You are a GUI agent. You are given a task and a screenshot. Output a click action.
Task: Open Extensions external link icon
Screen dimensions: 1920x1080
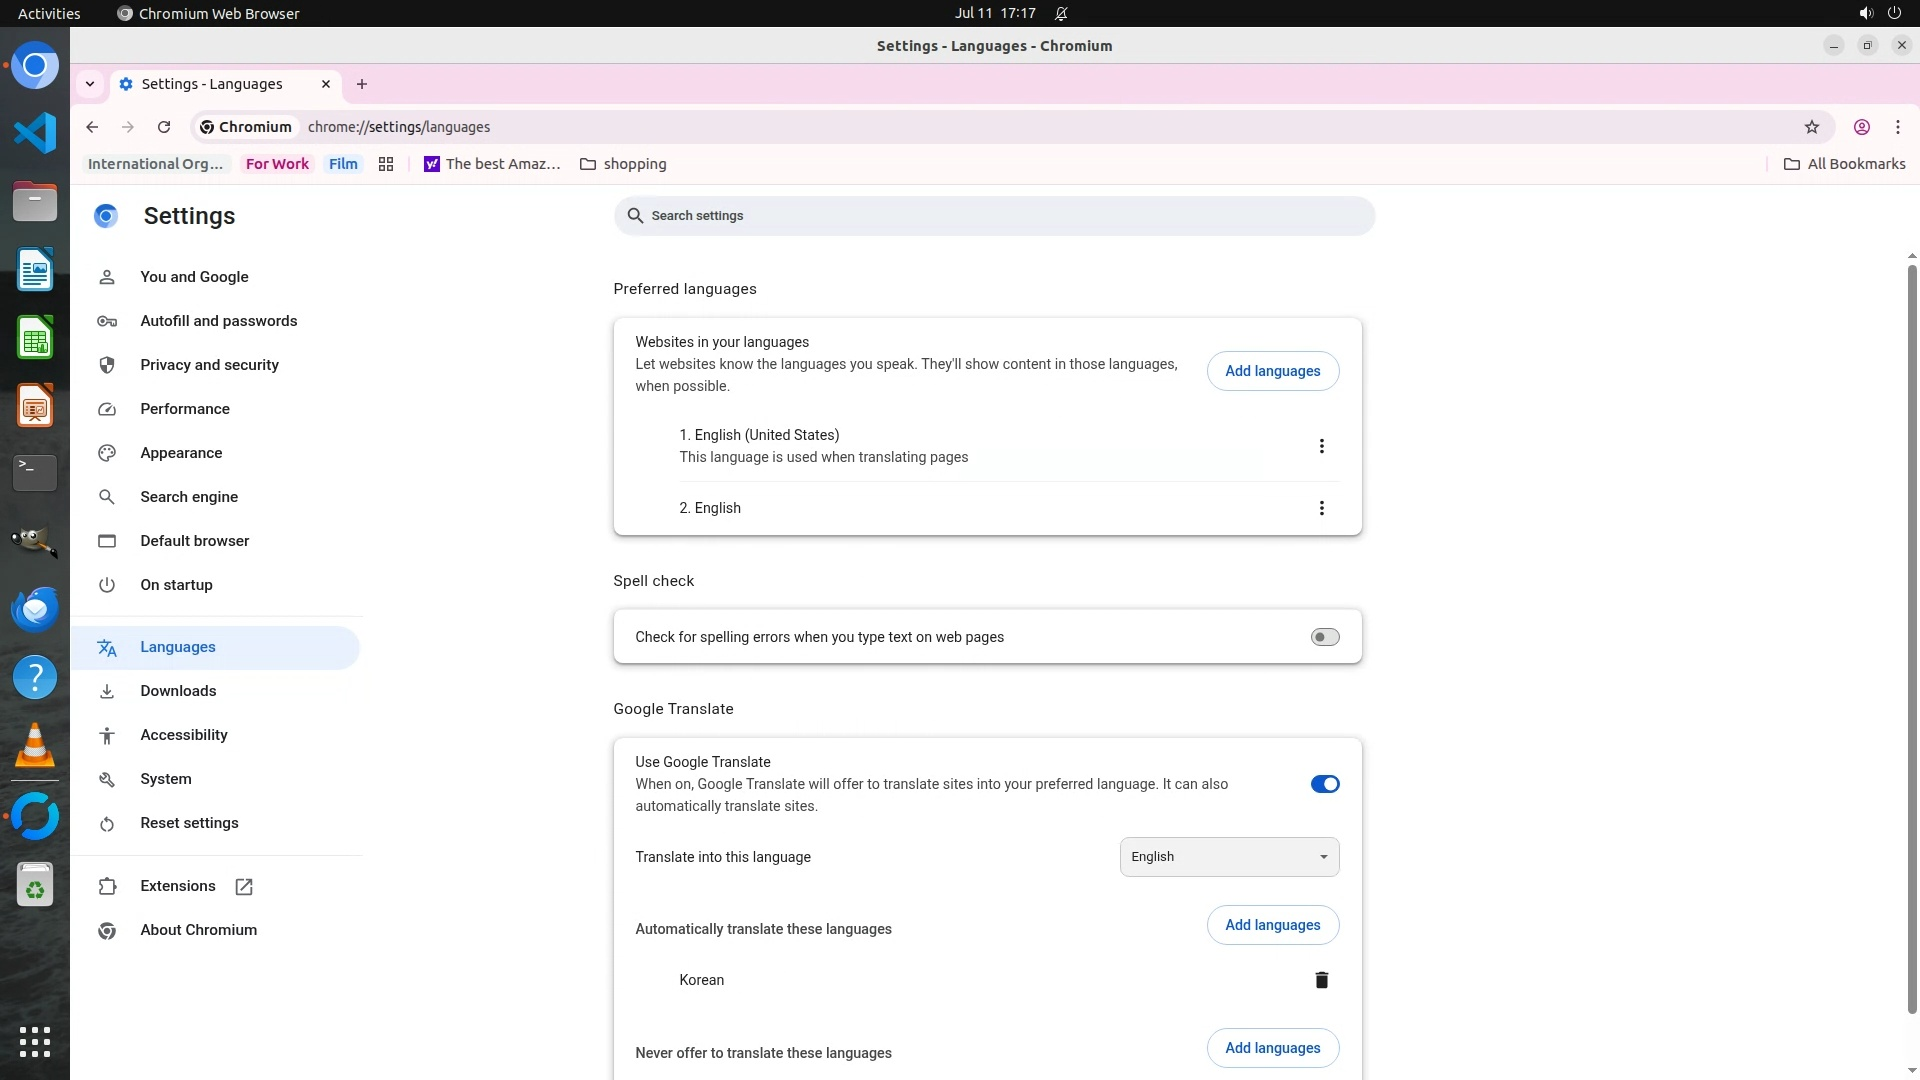coord(244,886)
